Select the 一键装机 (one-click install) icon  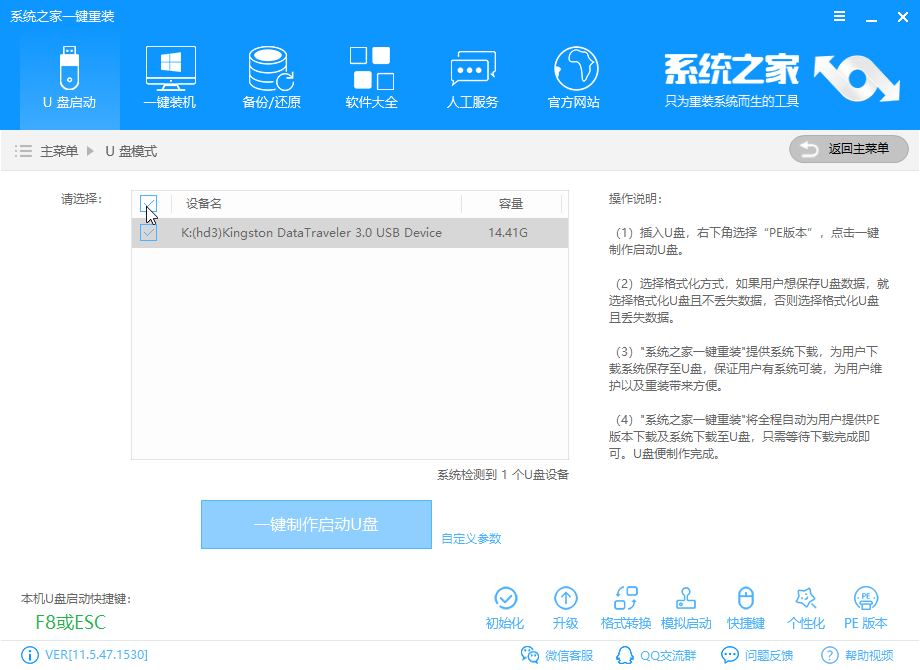click(x=169, y=75)
